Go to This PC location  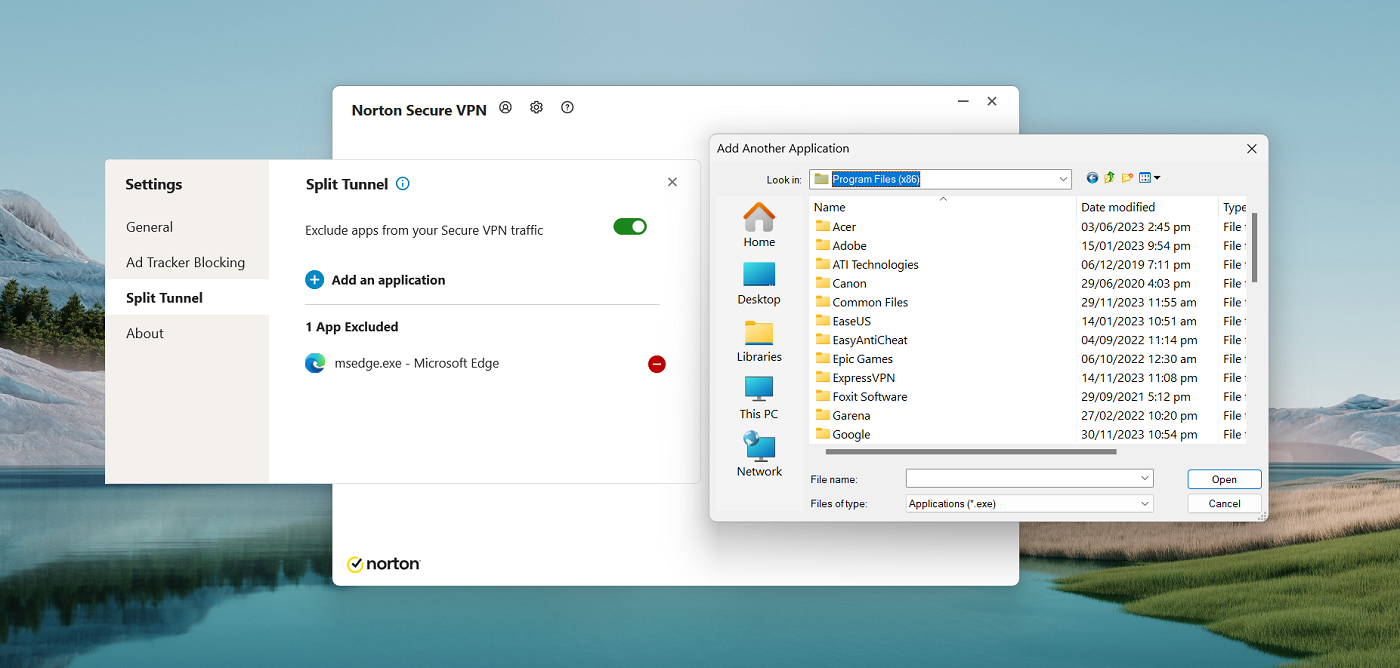tap(759, 397)
